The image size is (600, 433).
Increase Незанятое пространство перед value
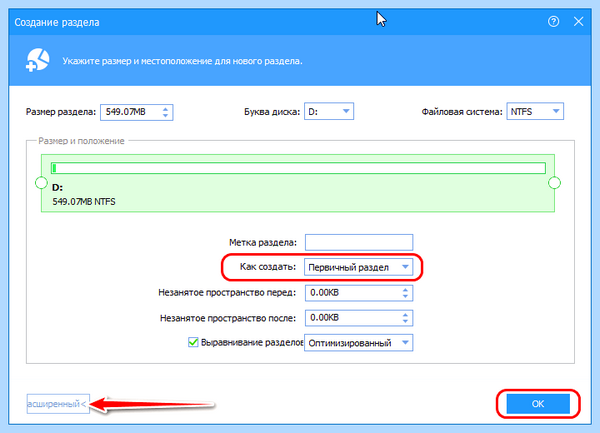(x=405, y=290)
